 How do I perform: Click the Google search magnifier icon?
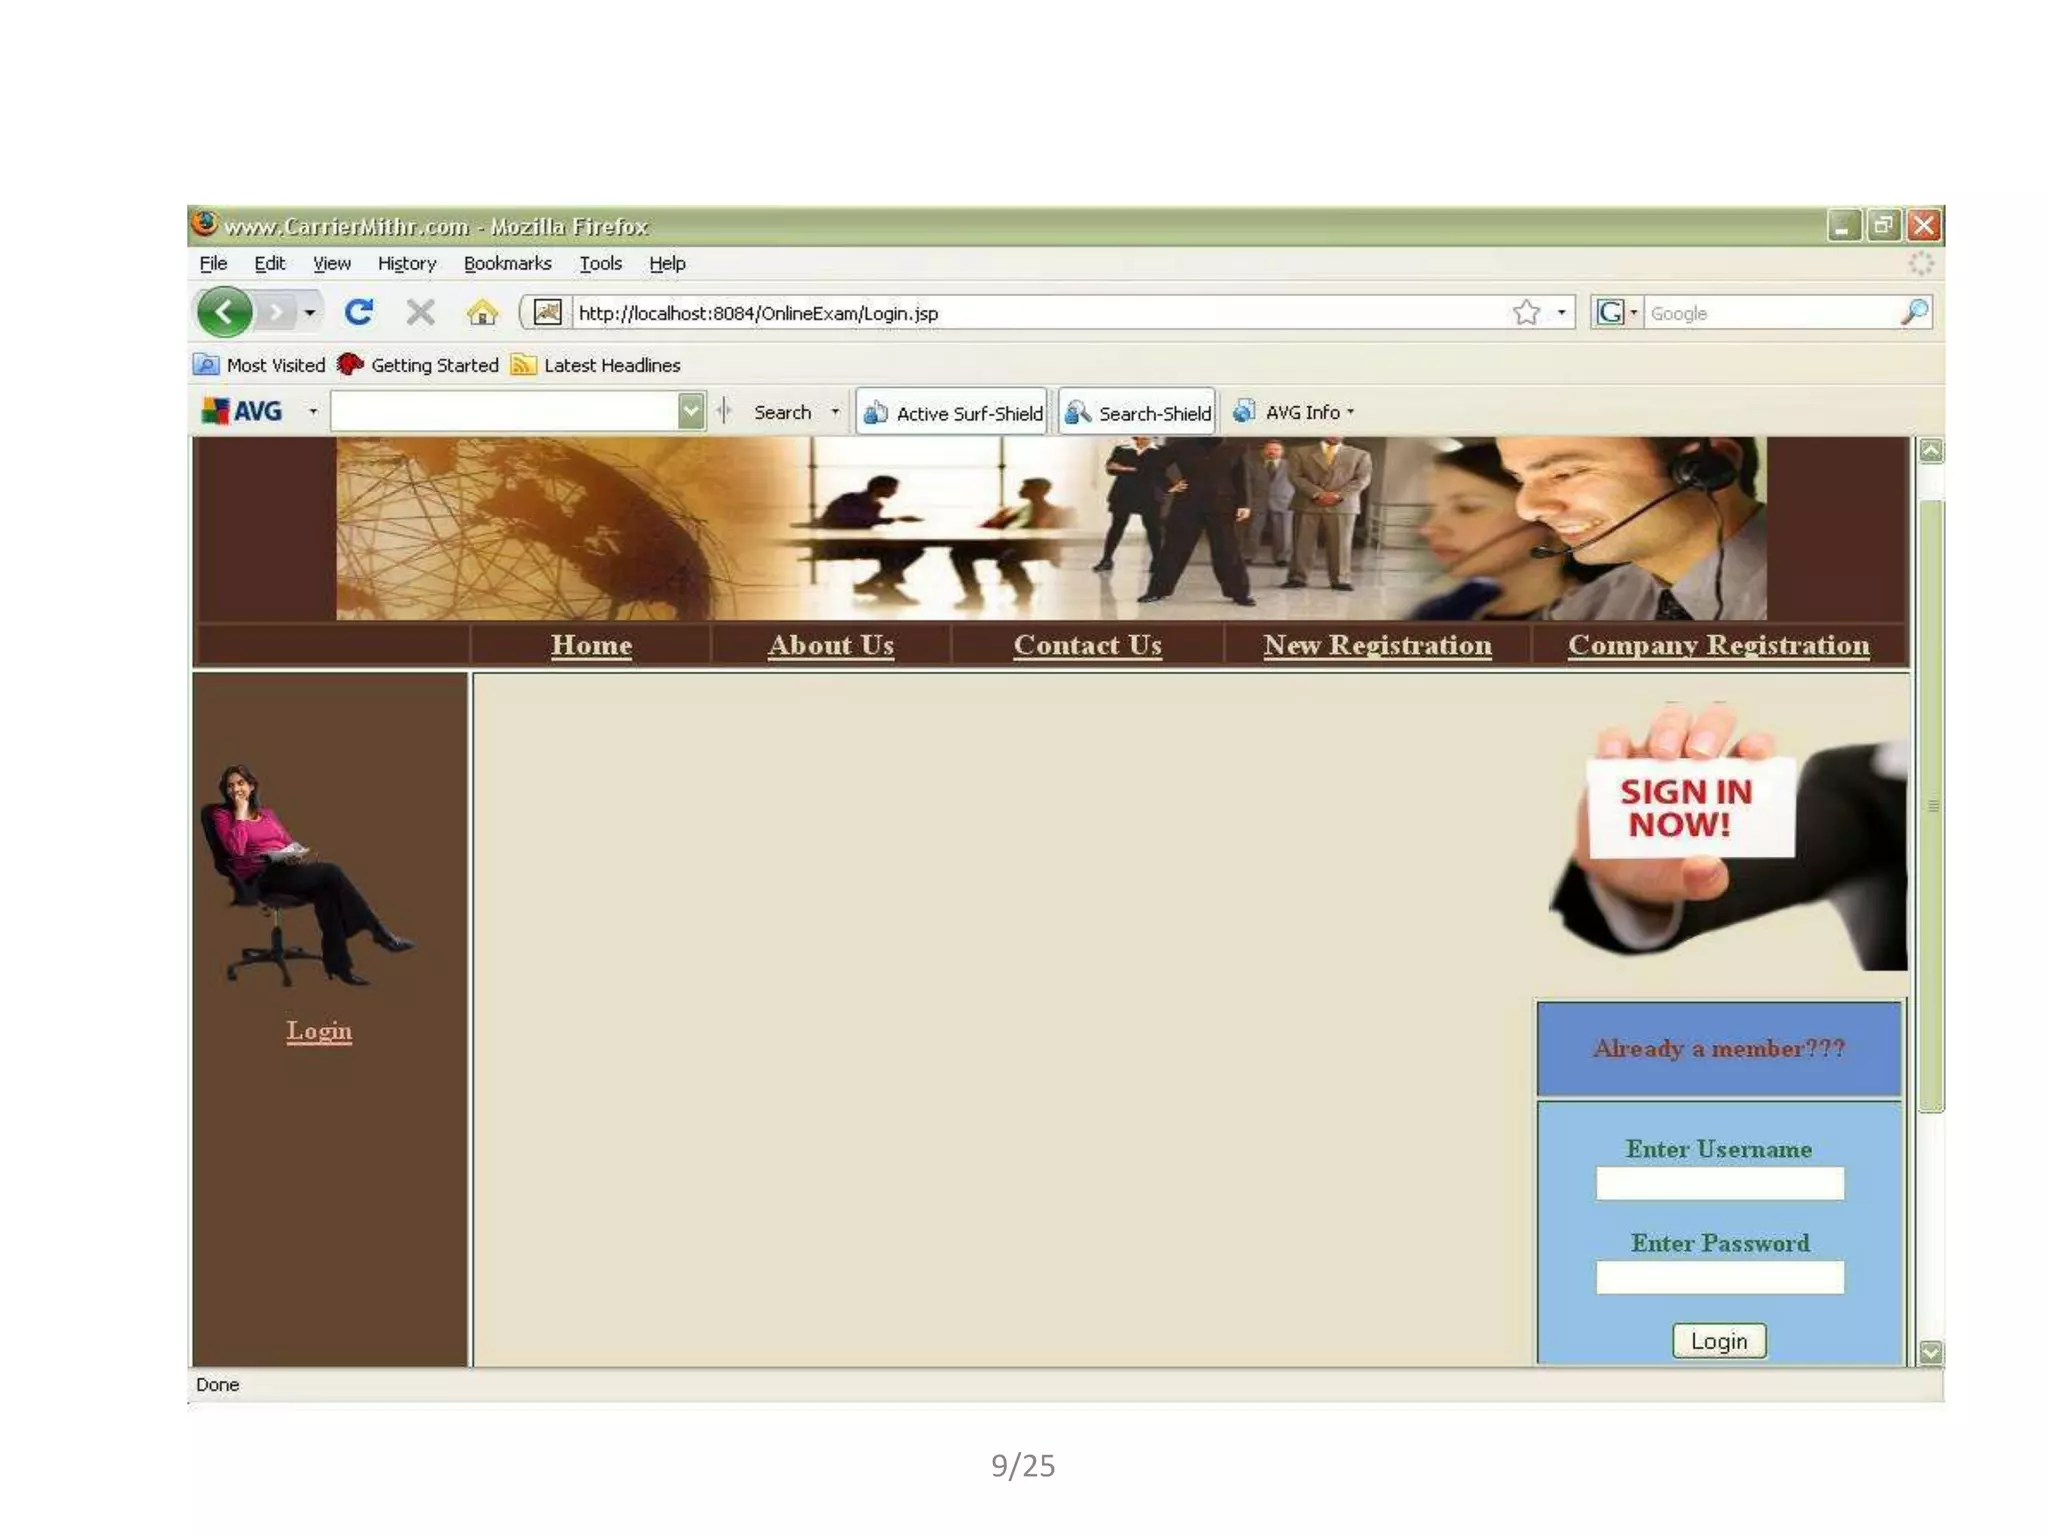point(1914,313)
